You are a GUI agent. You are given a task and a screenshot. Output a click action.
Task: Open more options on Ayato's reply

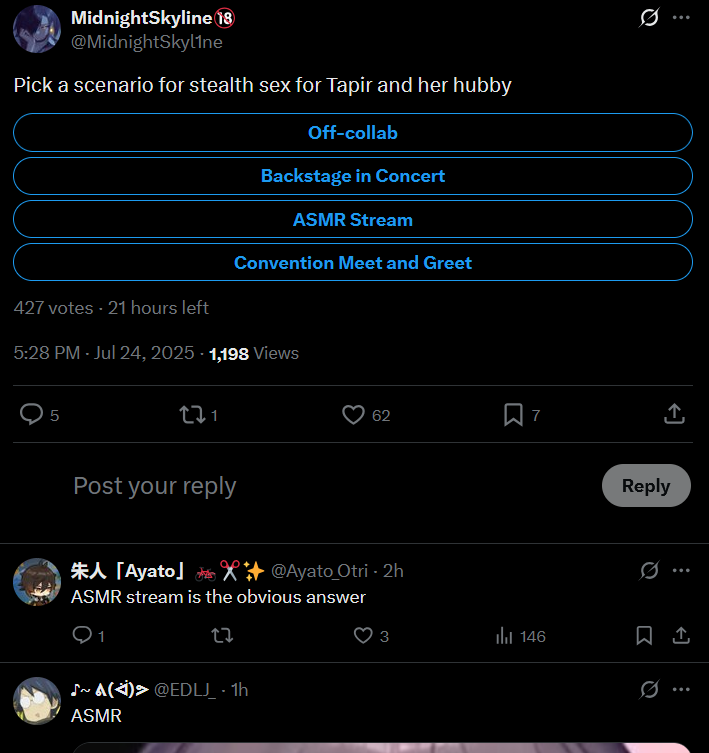coord(681,570)
